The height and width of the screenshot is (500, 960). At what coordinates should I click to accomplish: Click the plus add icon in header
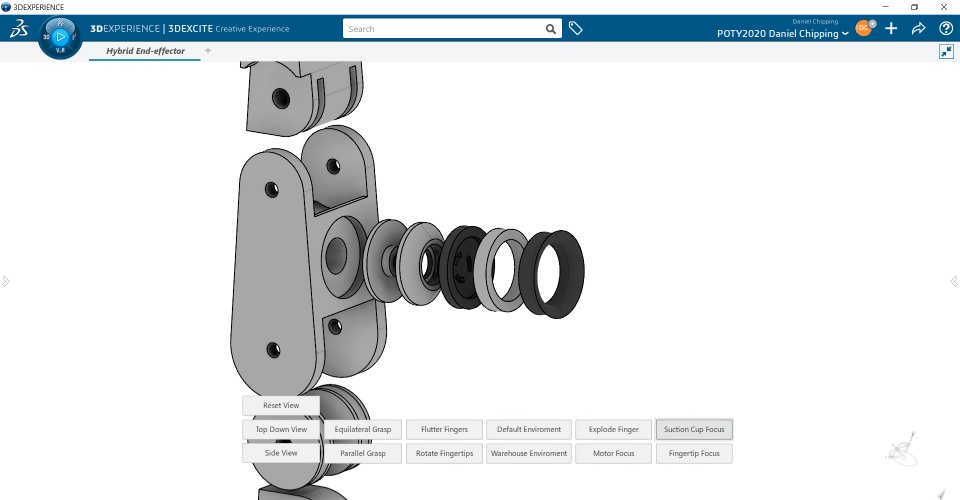(x=891, y=28)
